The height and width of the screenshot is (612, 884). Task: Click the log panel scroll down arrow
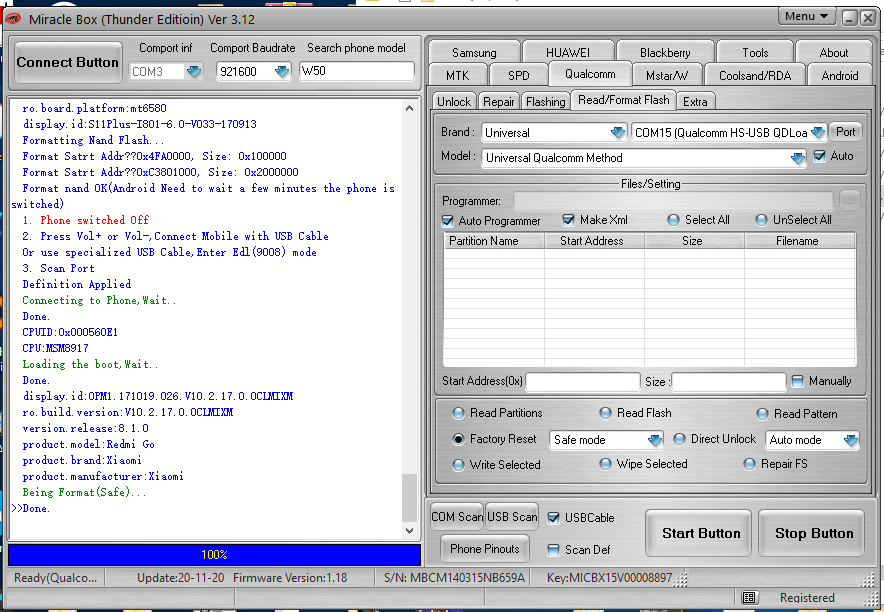(409, 530)
